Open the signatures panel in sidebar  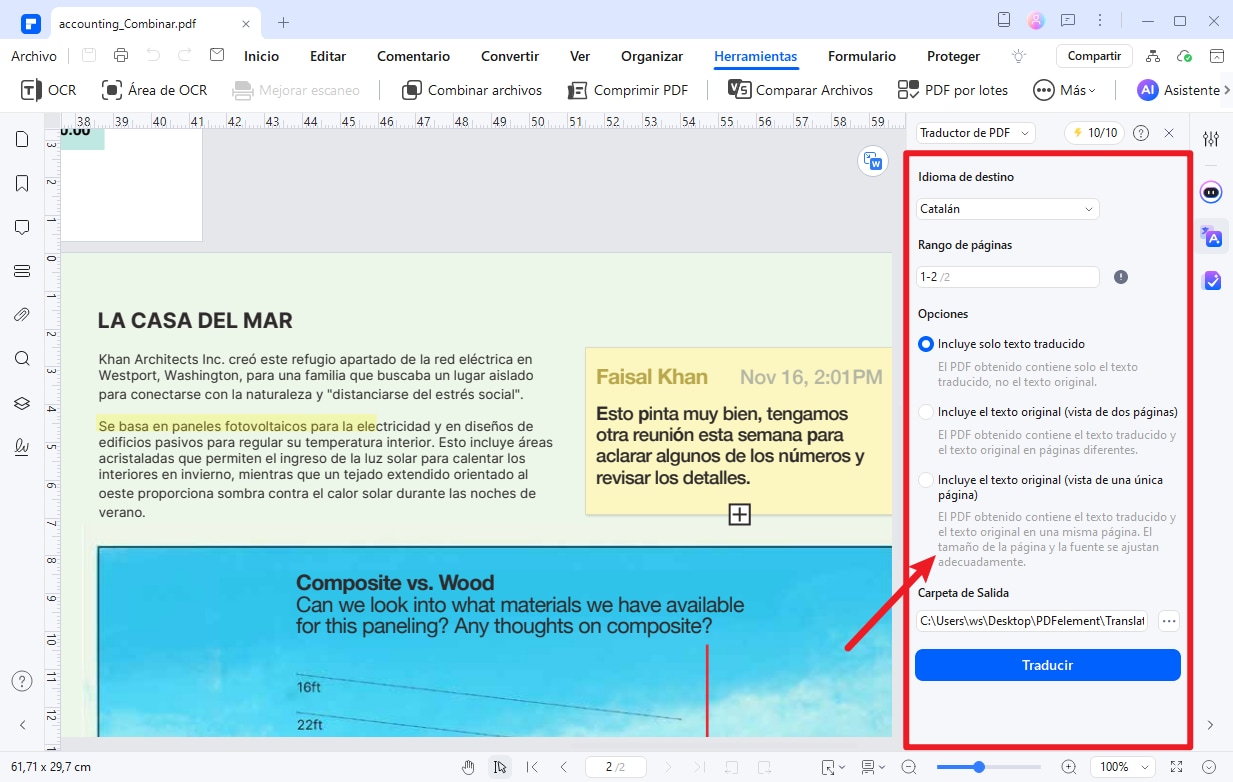pyautogui.click(x=22, y=447)
